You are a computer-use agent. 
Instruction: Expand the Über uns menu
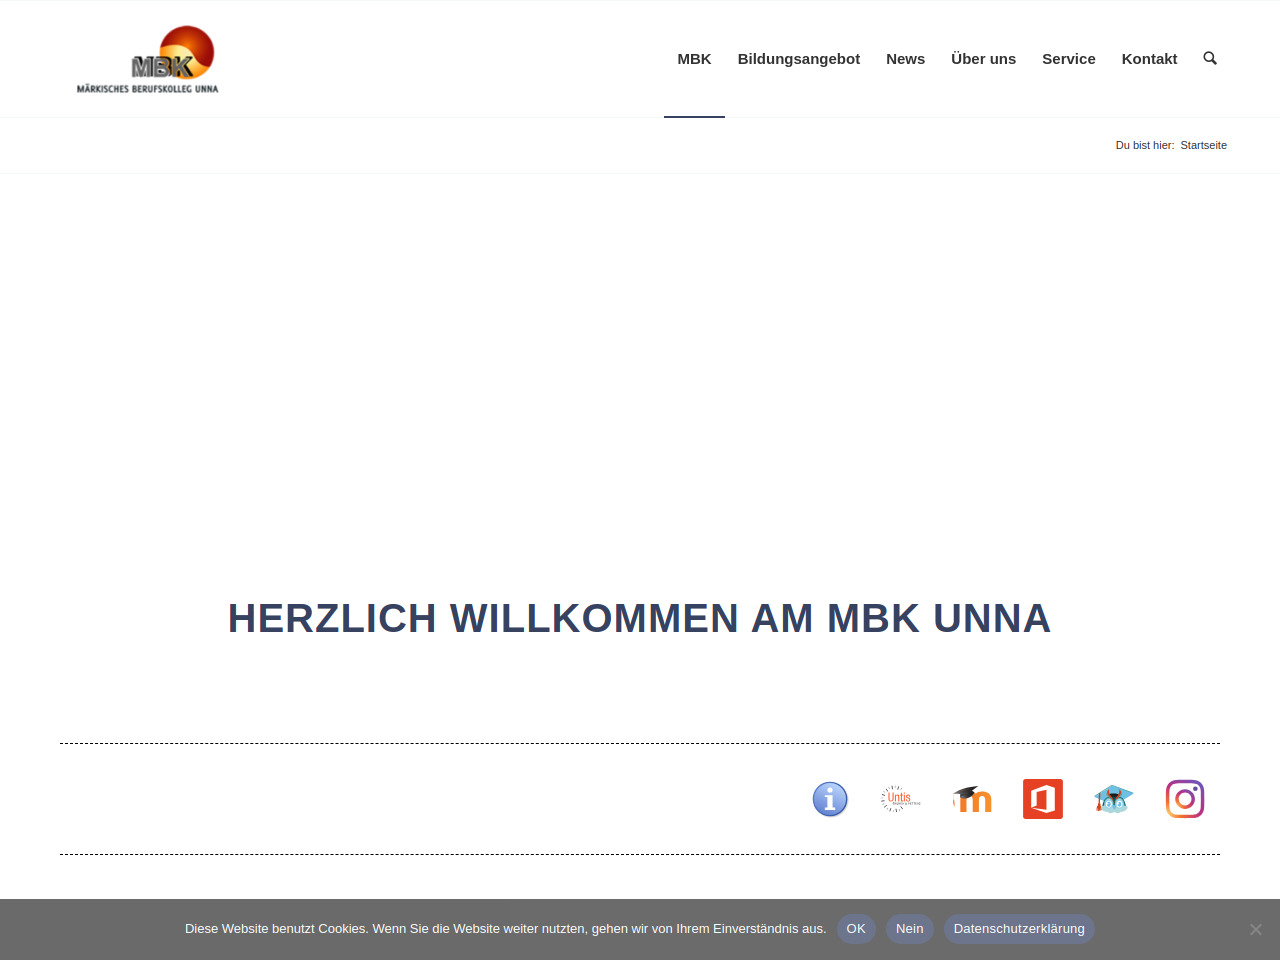pyautogui.click(x=983, y=59)
